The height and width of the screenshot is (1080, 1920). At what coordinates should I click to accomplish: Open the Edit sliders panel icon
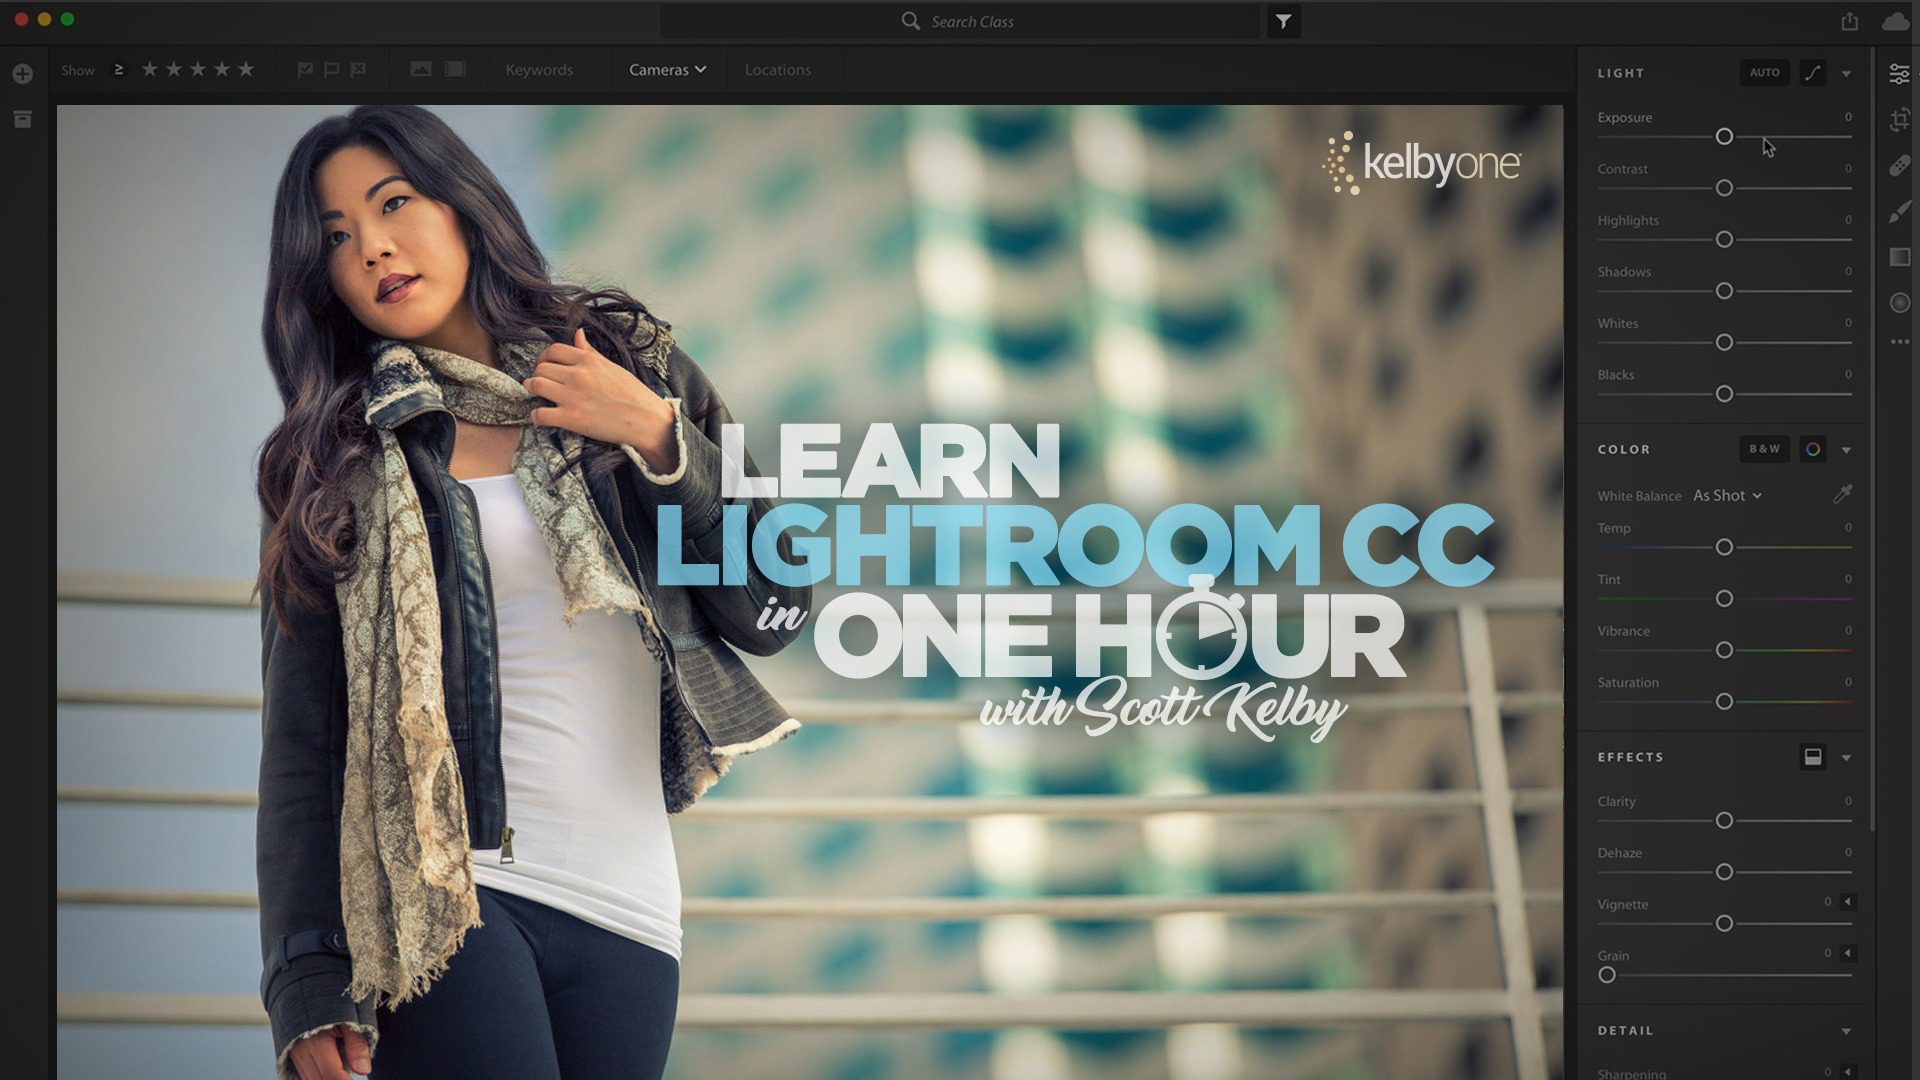click(x=1899, y=74)
